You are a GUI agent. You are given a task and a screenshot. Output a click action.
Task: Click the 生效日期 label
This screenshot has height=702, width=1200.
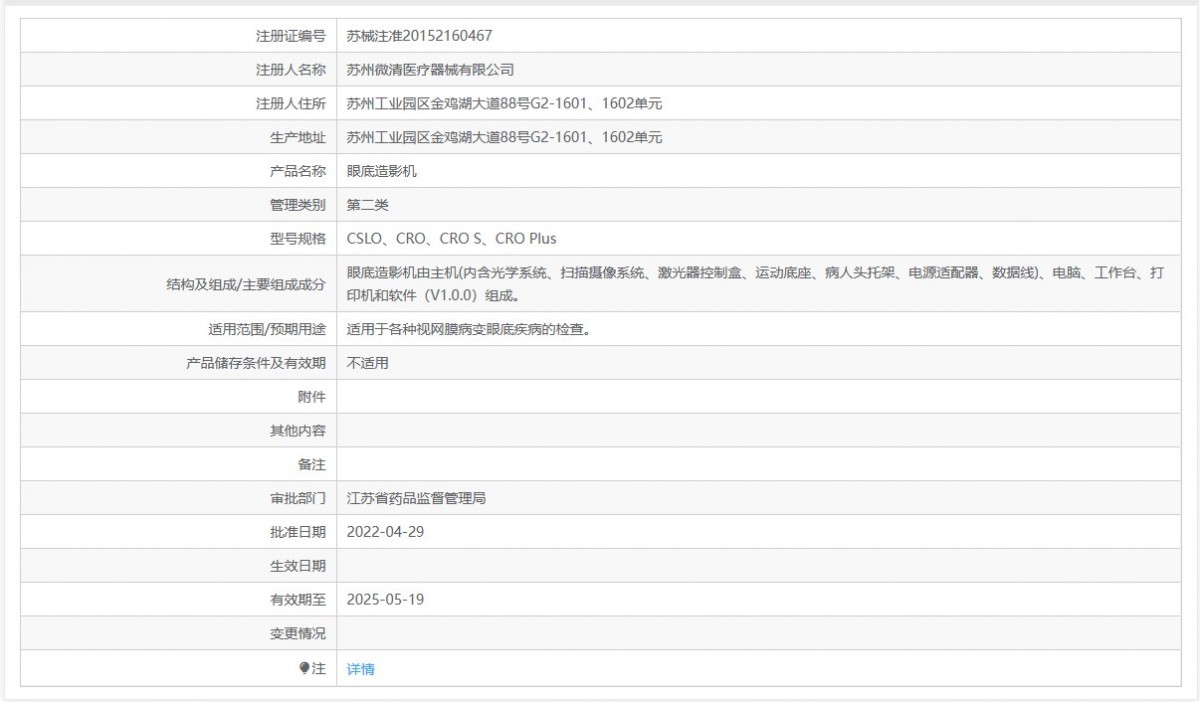point(298,566)
